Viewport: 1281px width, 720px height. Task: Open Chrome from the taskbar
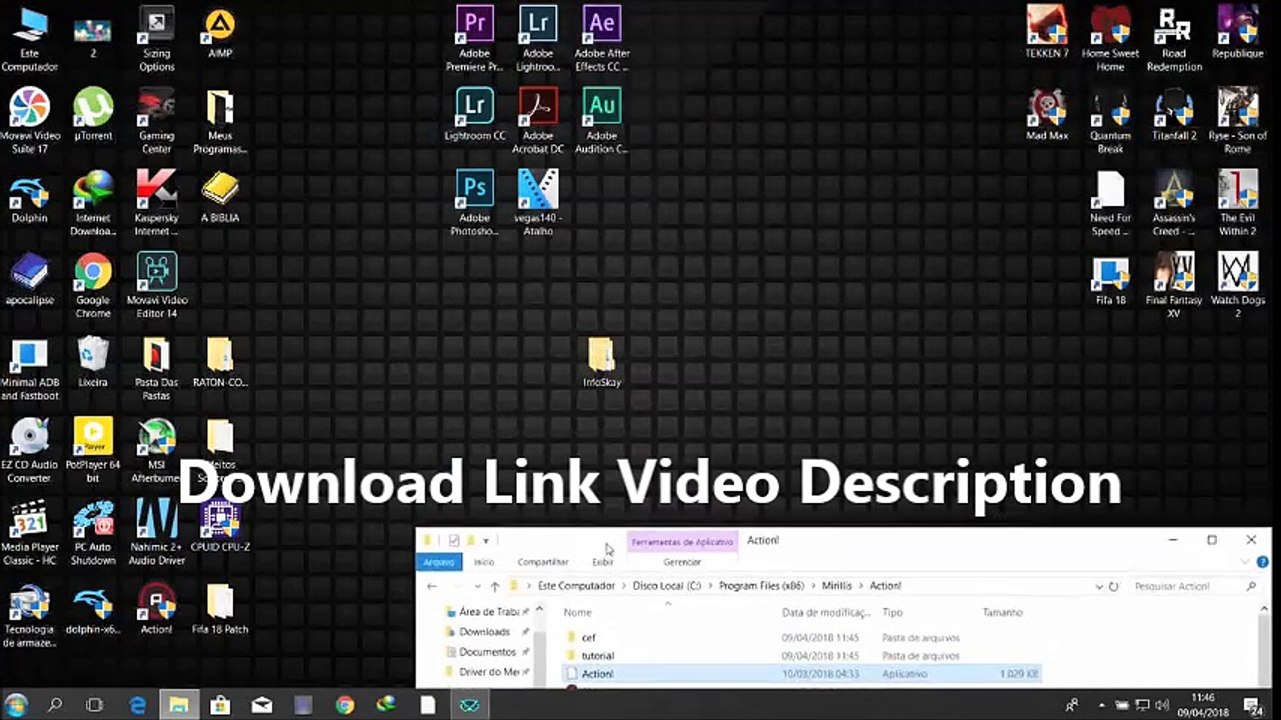point(345,704)
